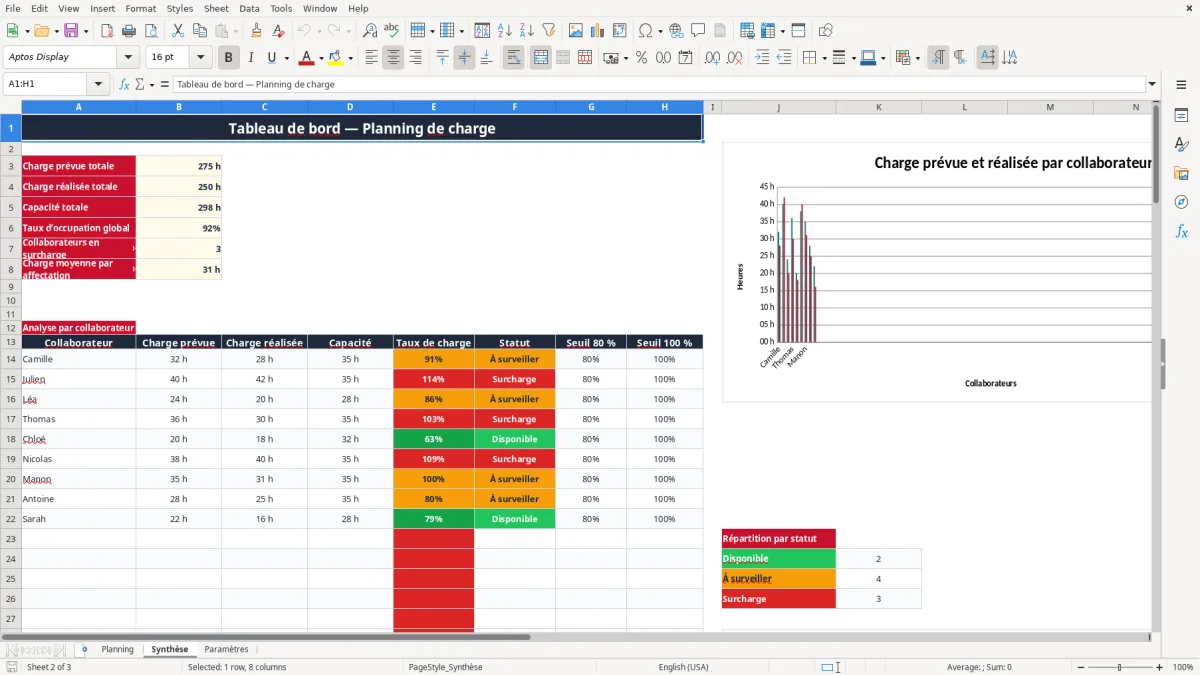
Task: Open the Data menu
Action: (x=249, y=8)
